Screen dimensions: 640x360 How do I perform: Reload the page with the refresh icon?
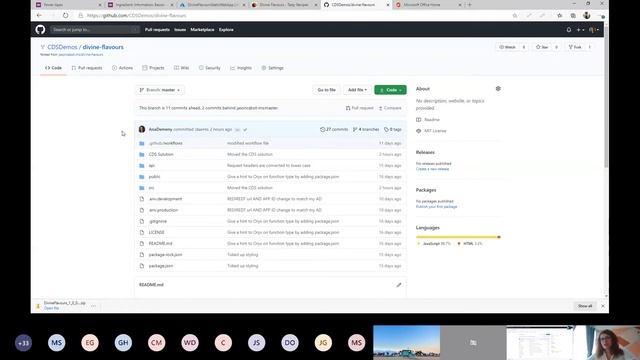point(65,15)
